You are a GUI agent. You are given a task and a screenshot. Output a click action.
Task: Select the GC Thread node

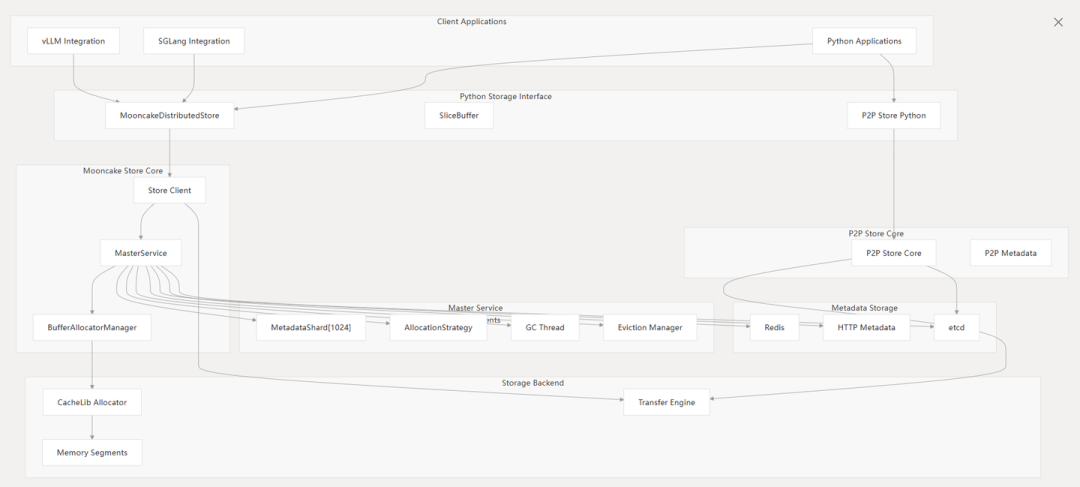(545, 327)
